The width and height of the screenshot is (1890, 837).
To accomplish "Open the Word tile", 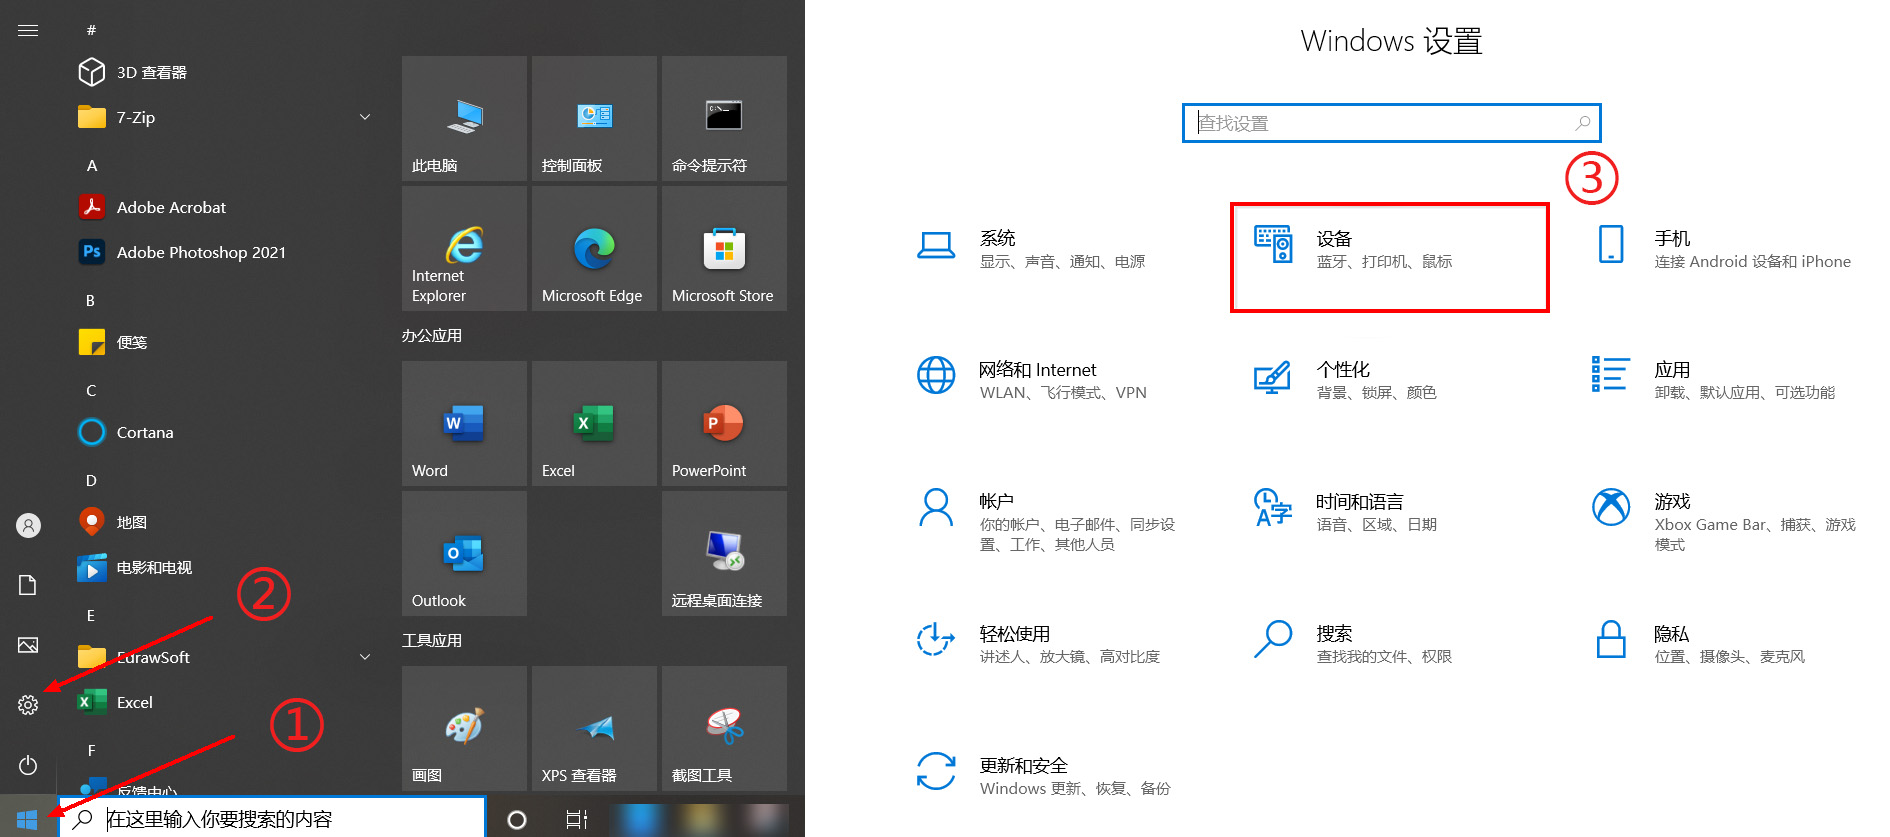I will tap(464, 424).
